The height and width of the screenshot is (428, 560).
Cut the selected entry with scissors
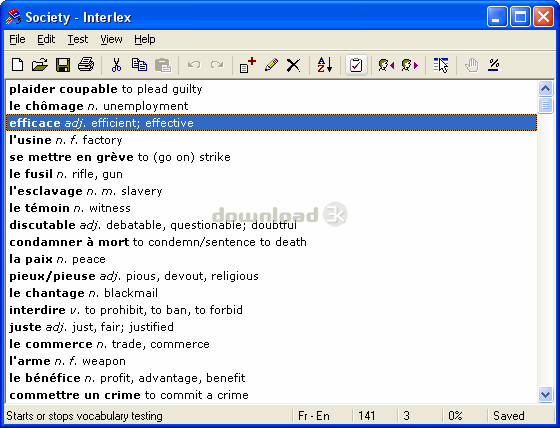[x=116, y=65]
